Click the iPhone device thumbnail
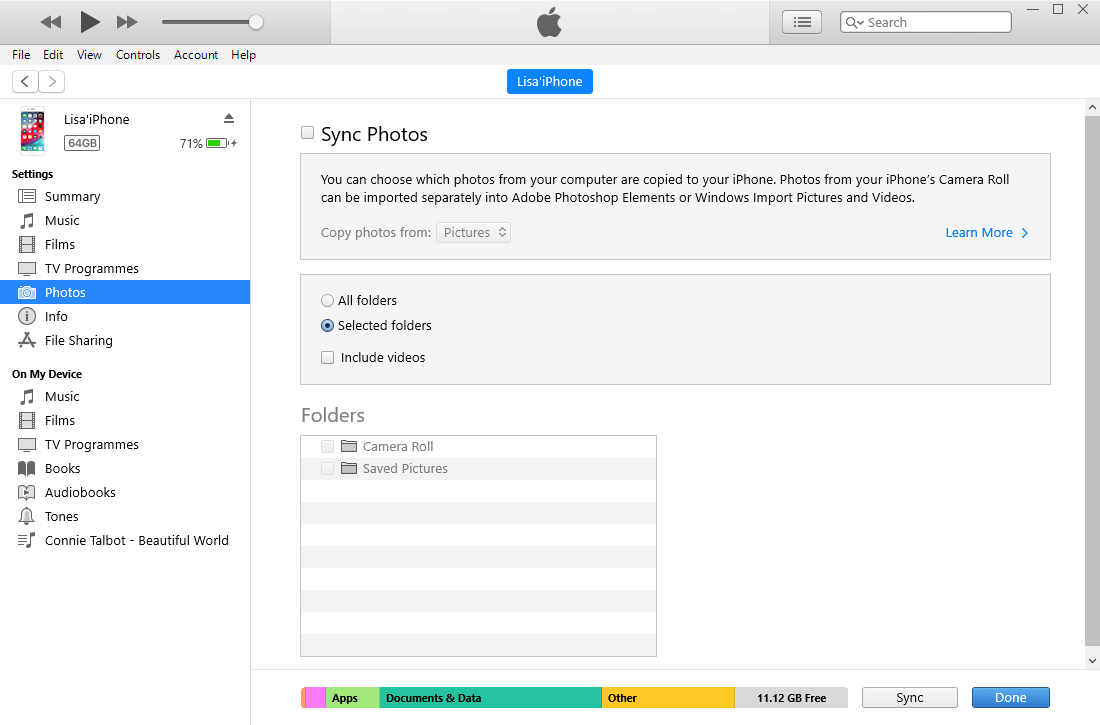 pyautogui.click(x=32, y=131)
